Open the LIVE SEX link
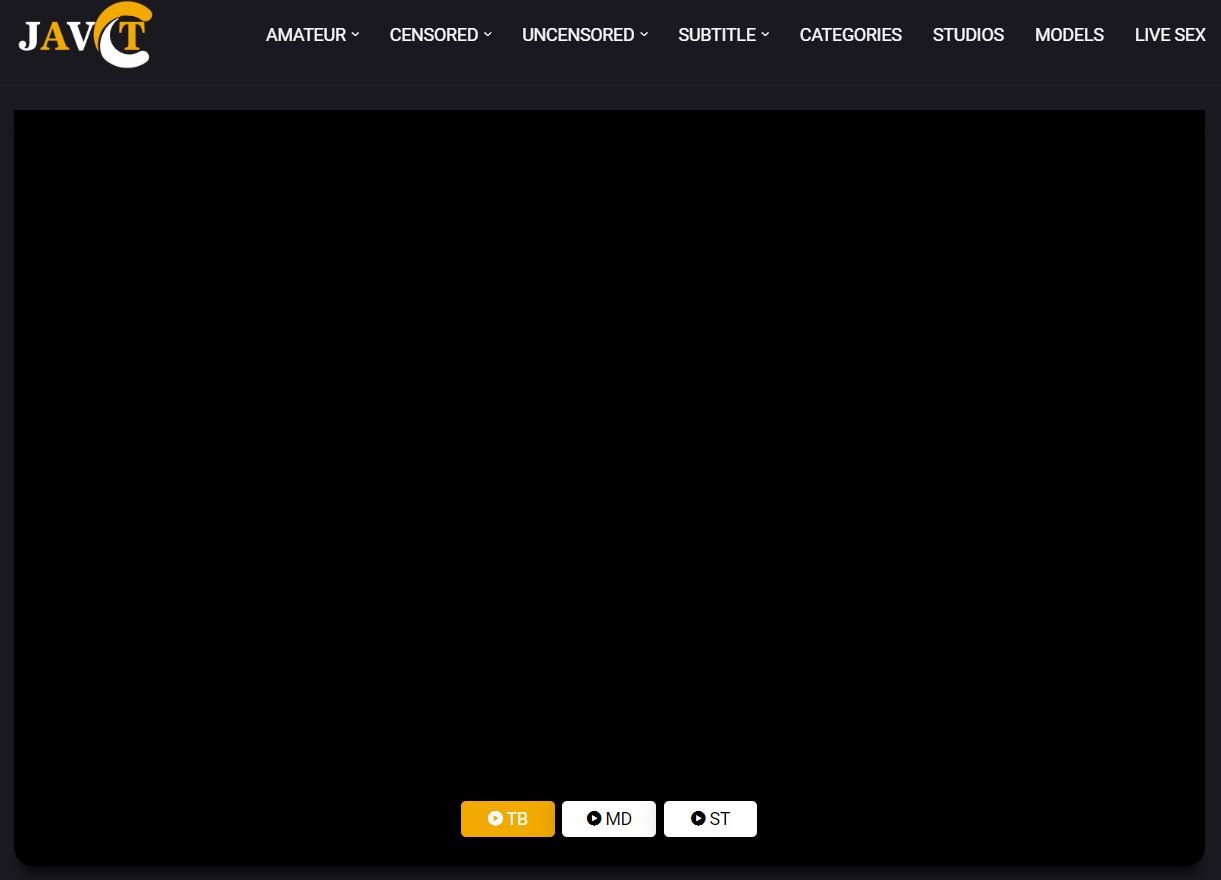This screenshot has height=880, width=1221. coord(1170,35)
